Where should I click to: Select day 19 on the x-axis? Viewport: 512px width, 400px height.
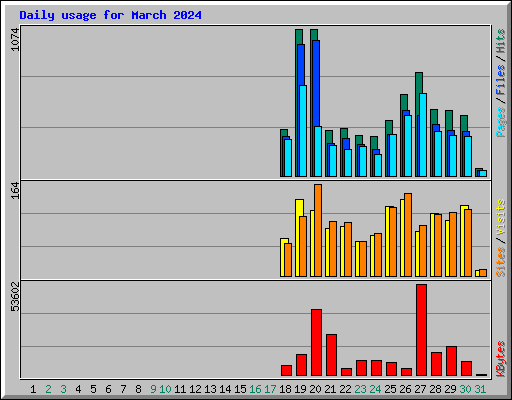(x=300, y=389)
